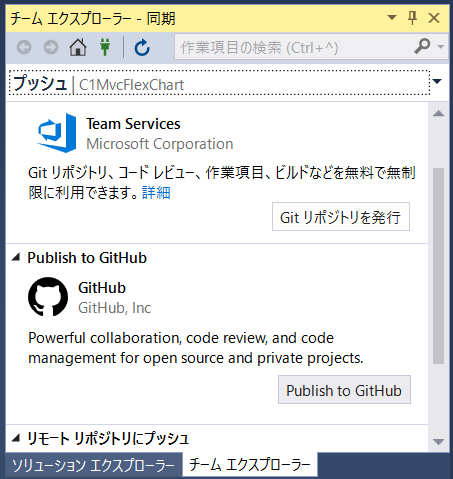Open search options dropdown arrow beside magnifier
Image resolution: width=453 pixels, height=479 pixels.
[441, 47]
